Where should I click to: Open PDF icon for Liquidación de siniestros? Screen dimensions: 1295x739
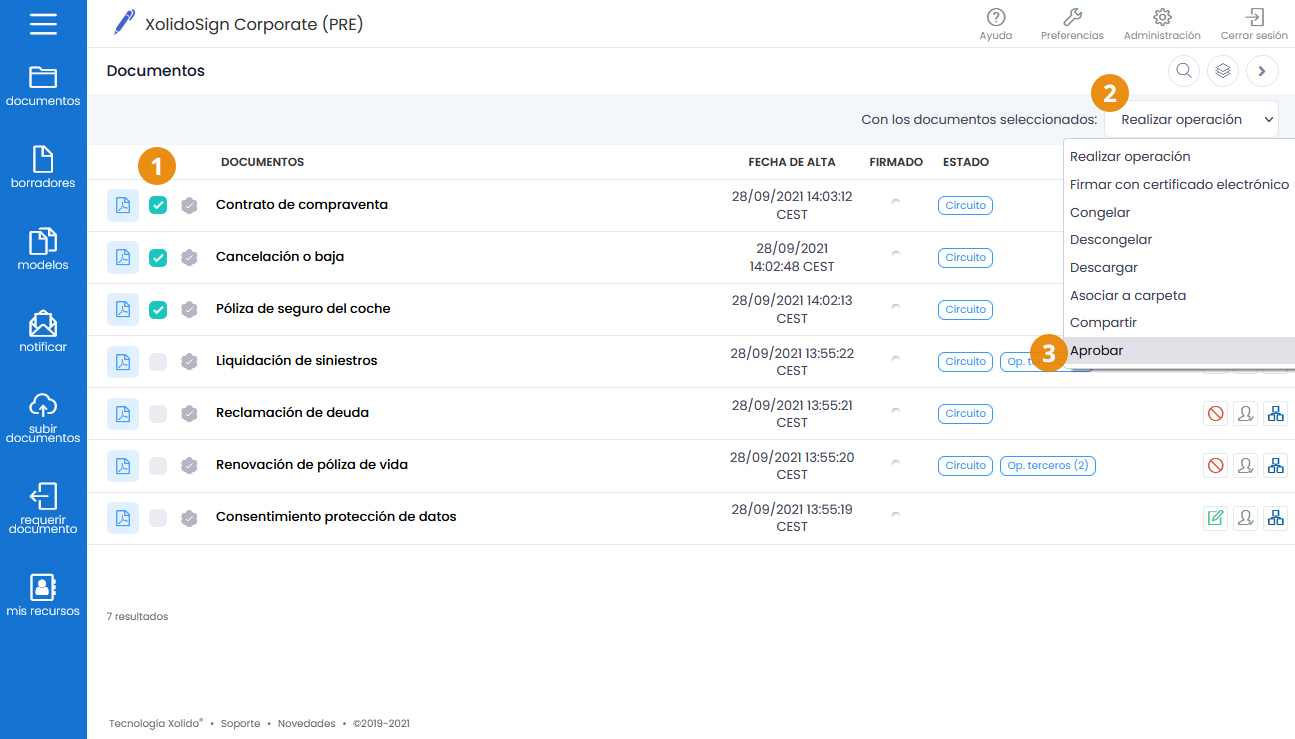(123, 361)
